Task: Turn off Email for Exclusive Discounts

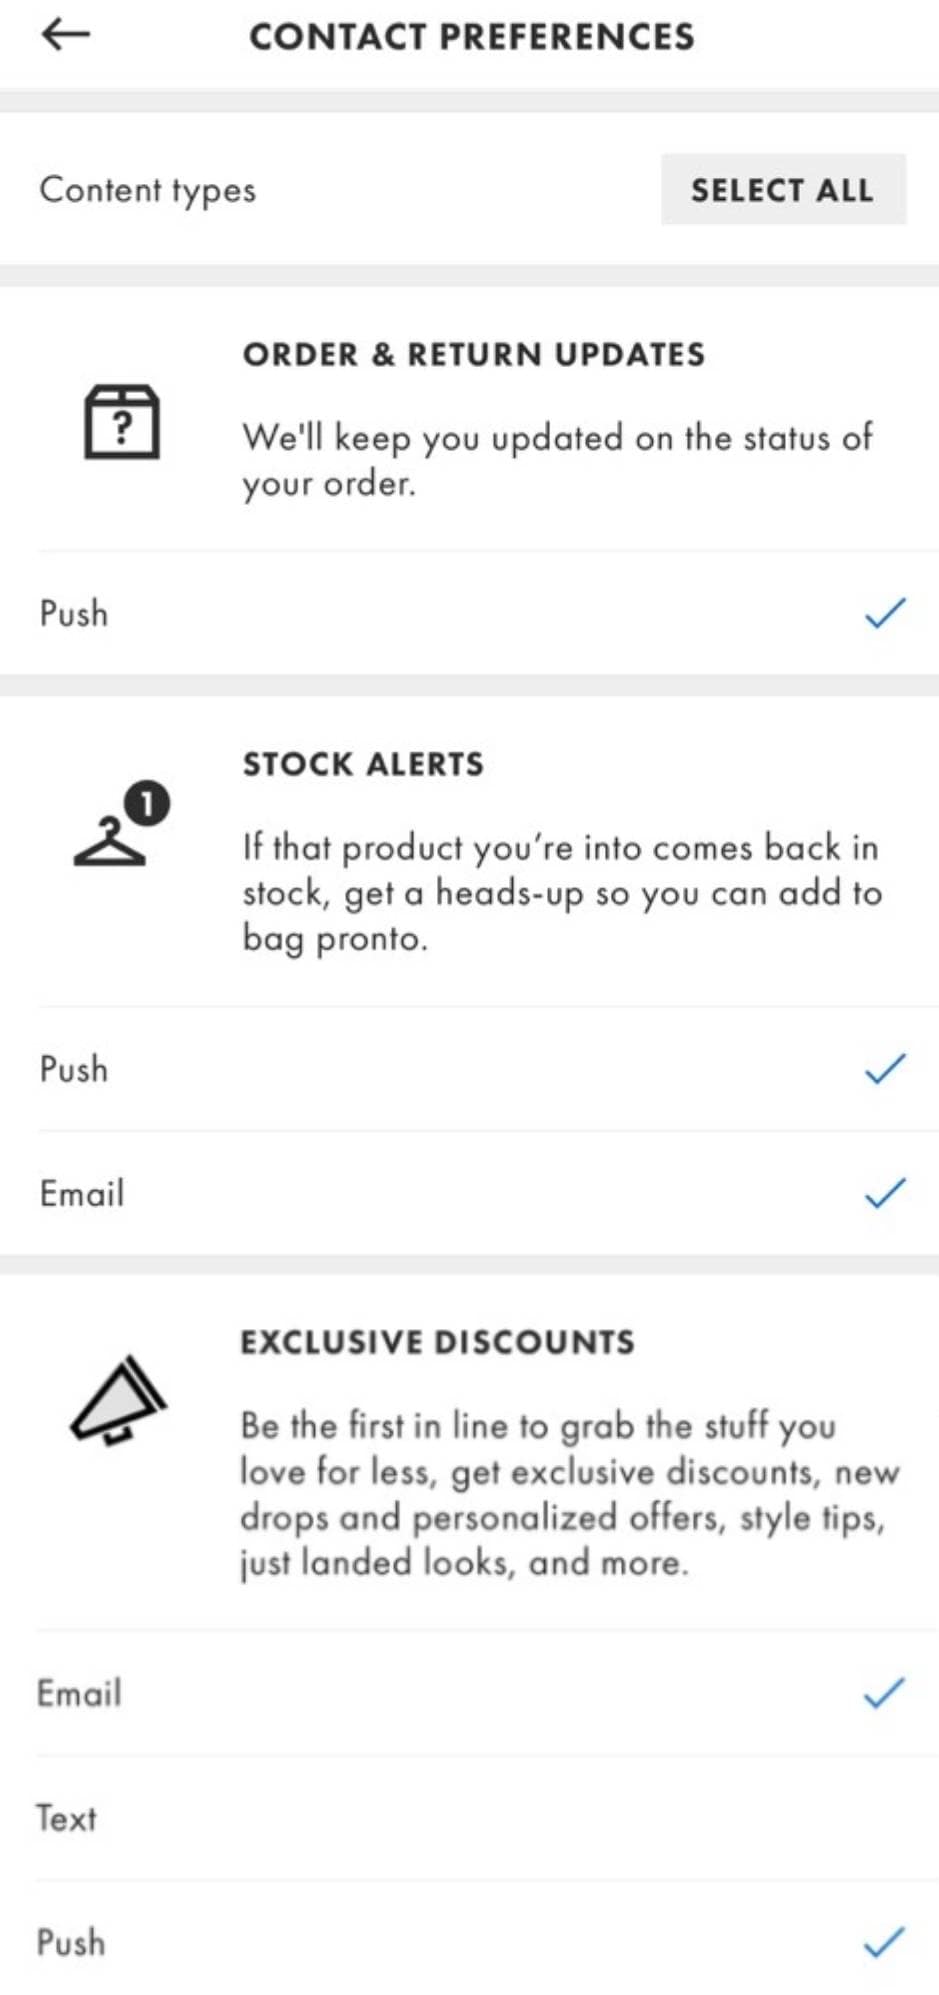Action: (x=884, y=1693)
